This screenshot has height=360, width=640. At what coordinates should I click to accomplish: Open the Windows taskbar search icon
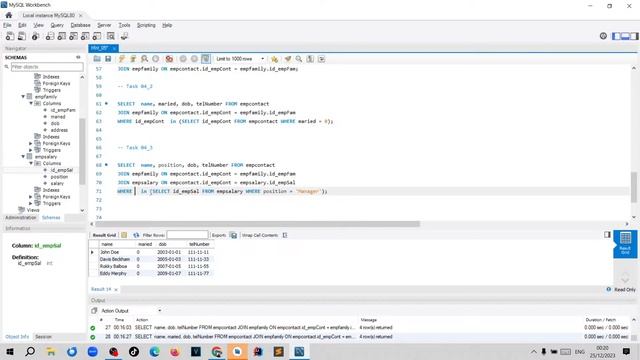click(x=30, y=351)
